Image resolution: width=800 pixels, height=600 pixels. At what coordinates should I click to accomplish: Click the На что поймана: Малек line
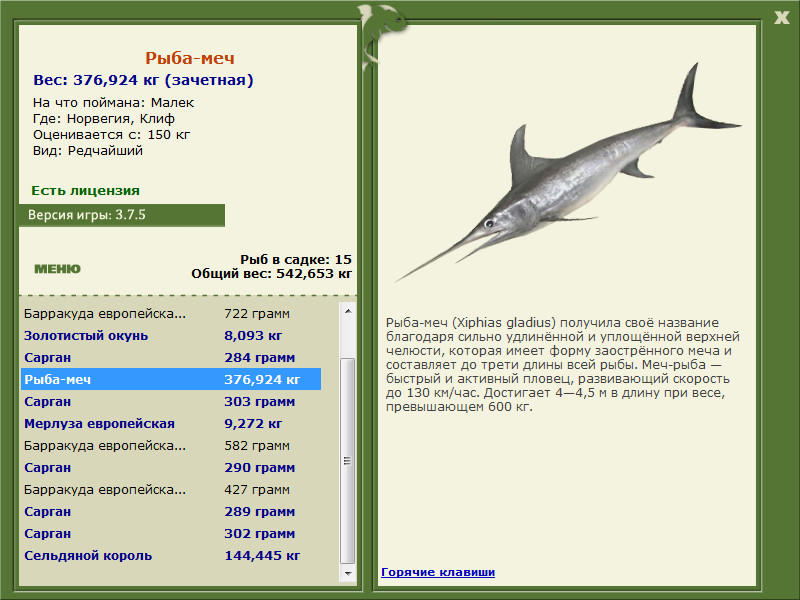tap(113, 103)
